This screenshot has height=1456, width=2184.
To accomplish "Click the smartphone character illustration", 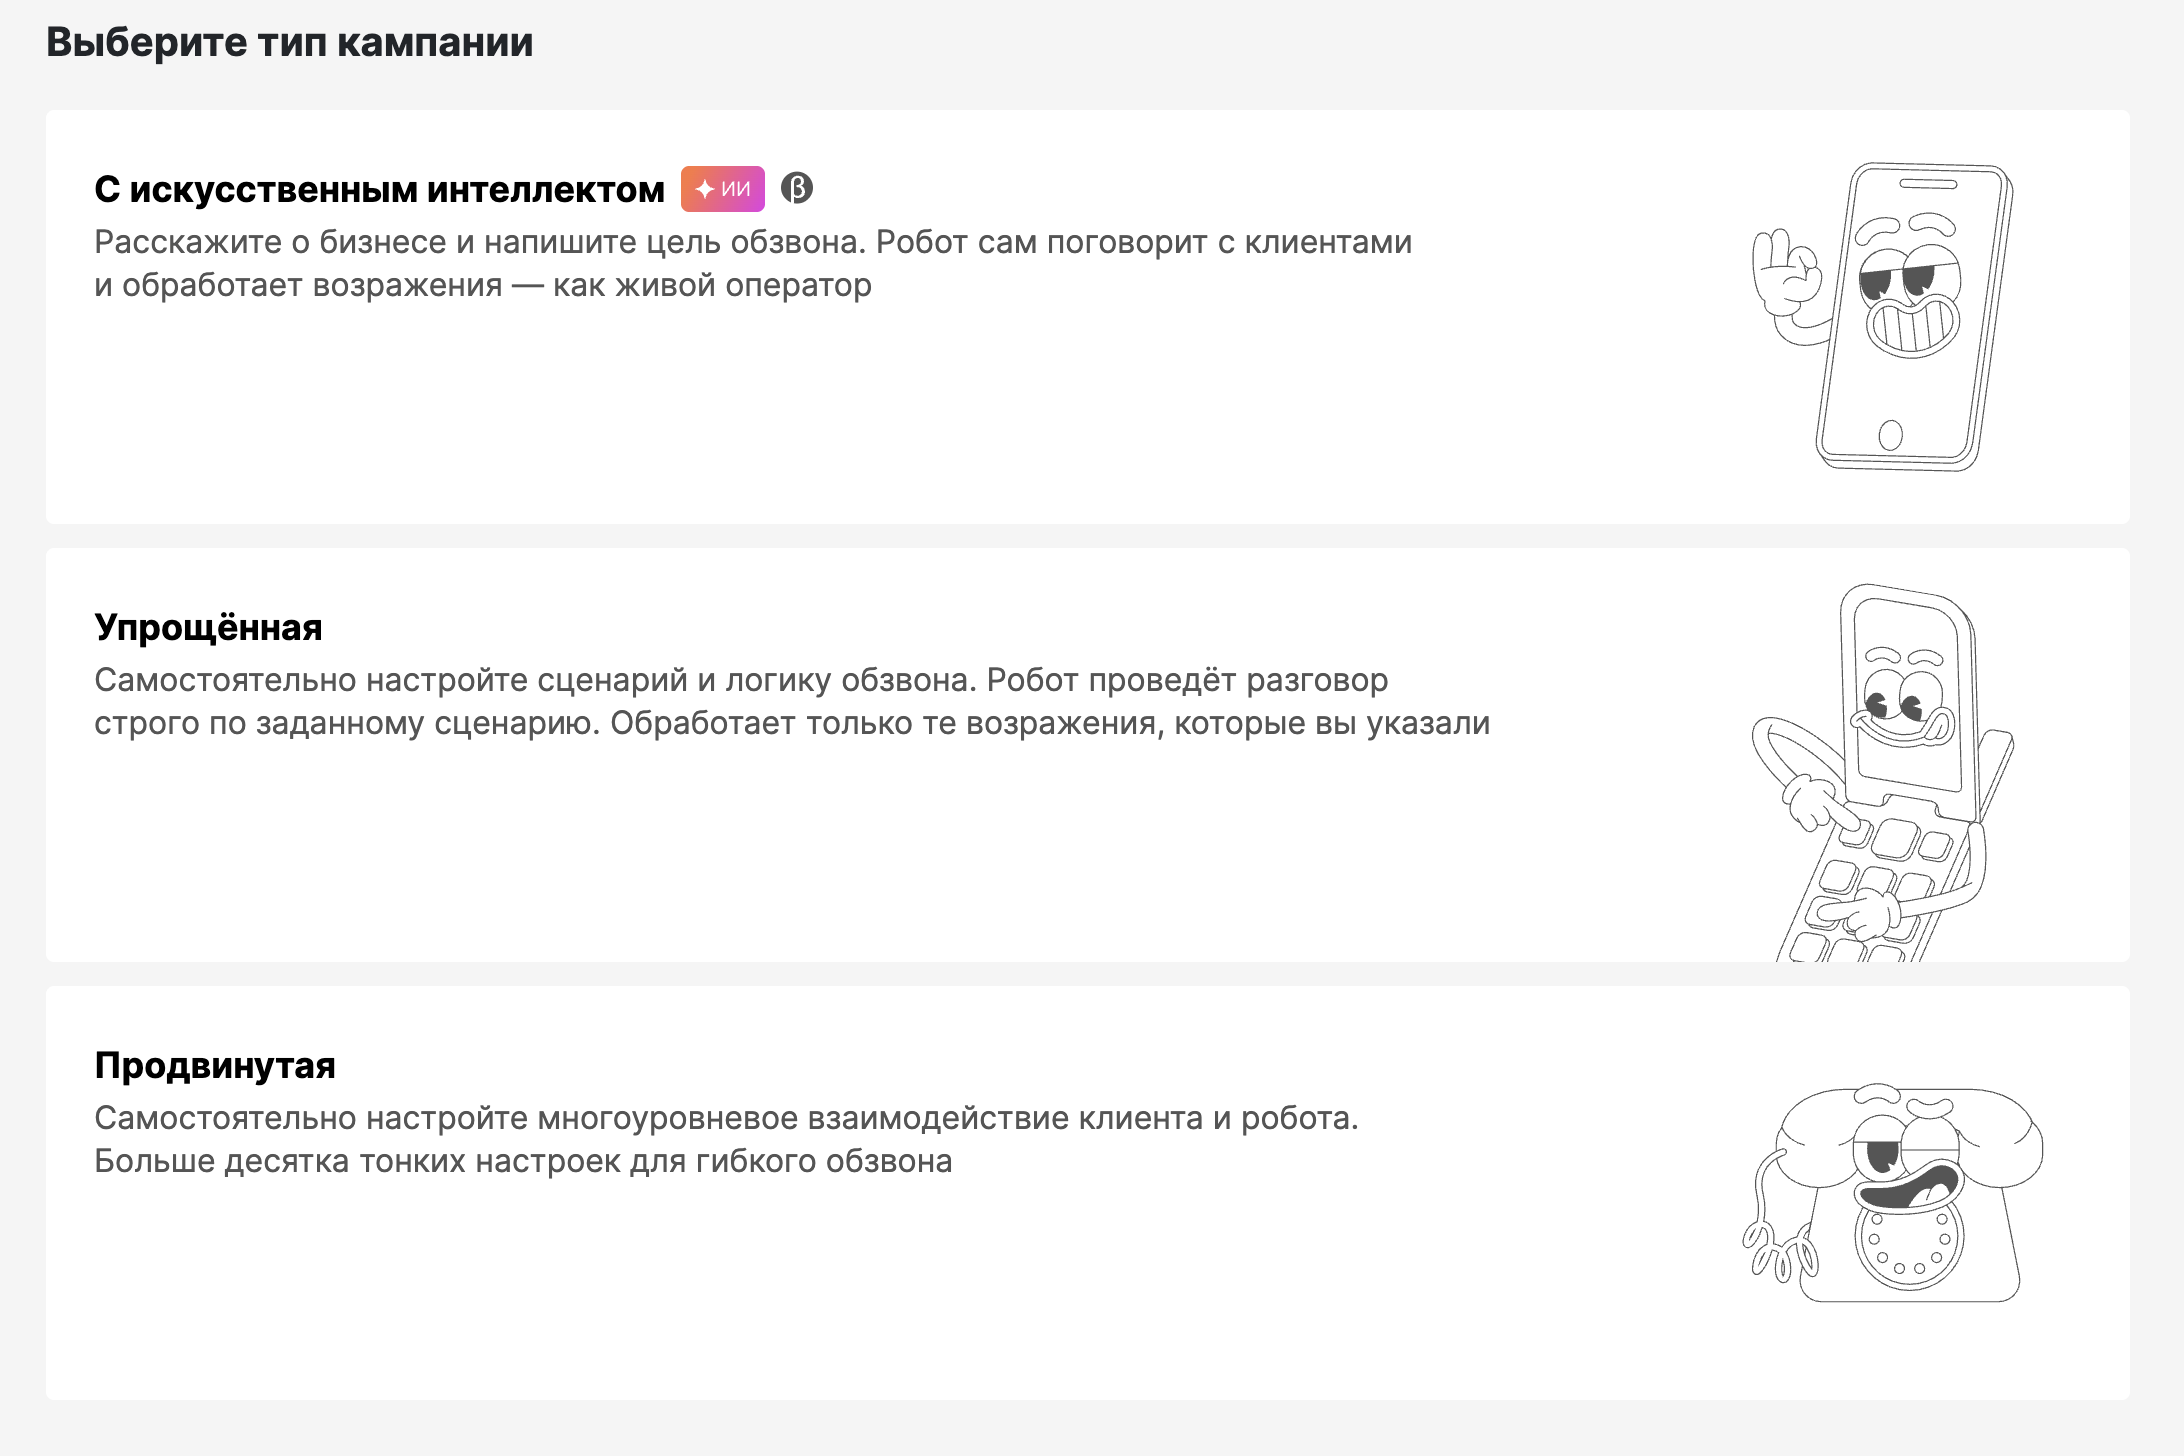I will pos(1882,316).
